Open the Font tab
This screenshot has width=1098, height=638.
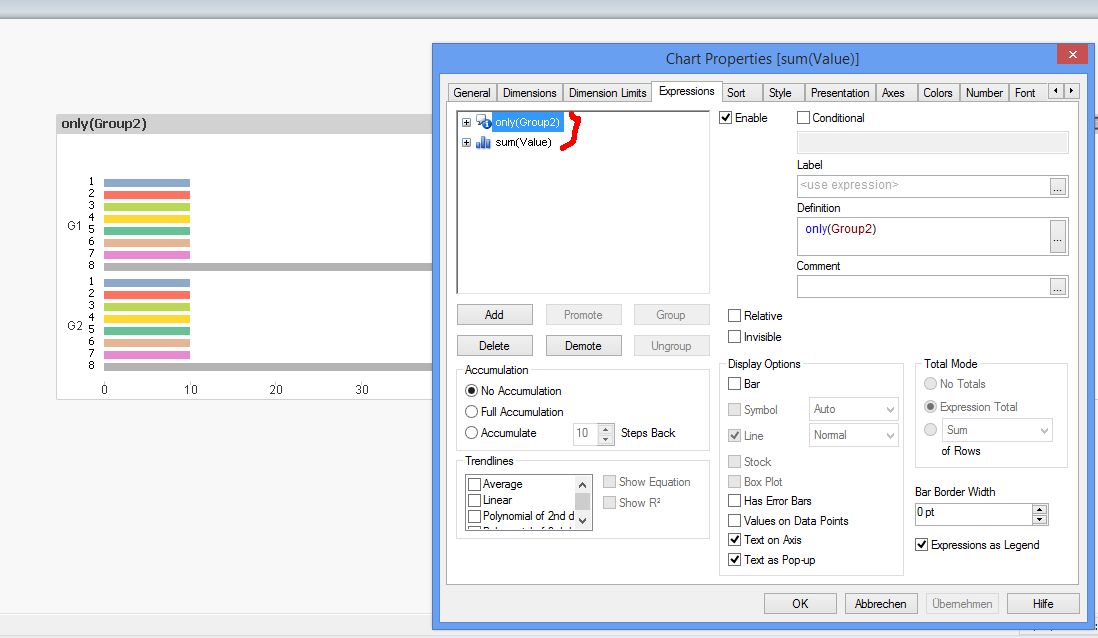pyautogui.click(x=1025, y=93)
